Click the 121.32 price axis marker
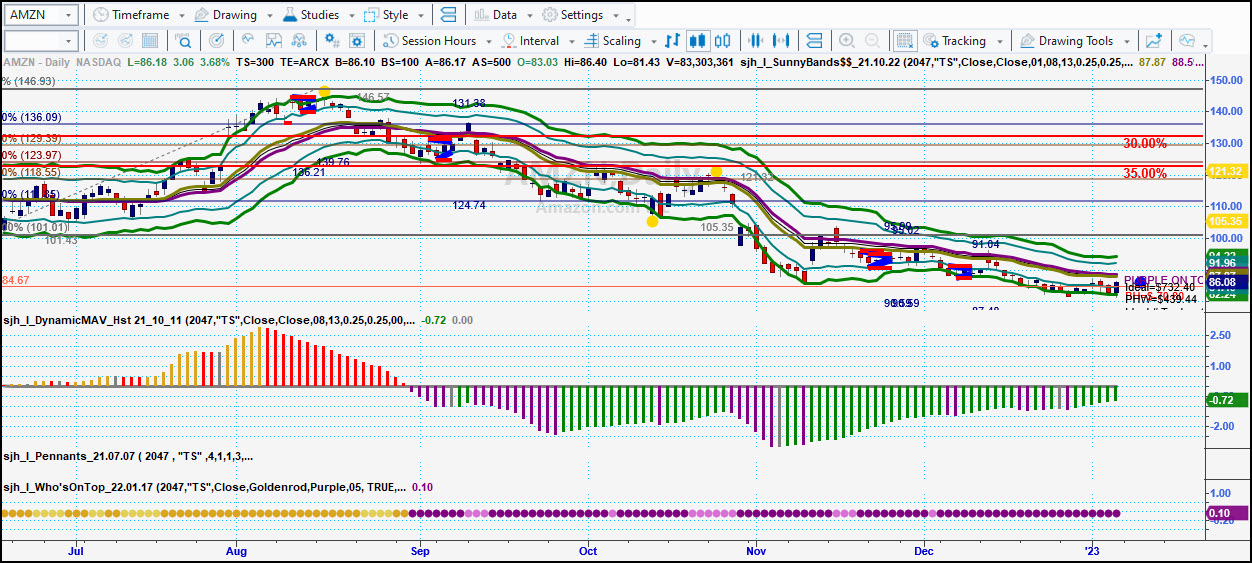The height and width of the screenshot is (563, 1252). pyautogui.click(x=1225, y=172)
